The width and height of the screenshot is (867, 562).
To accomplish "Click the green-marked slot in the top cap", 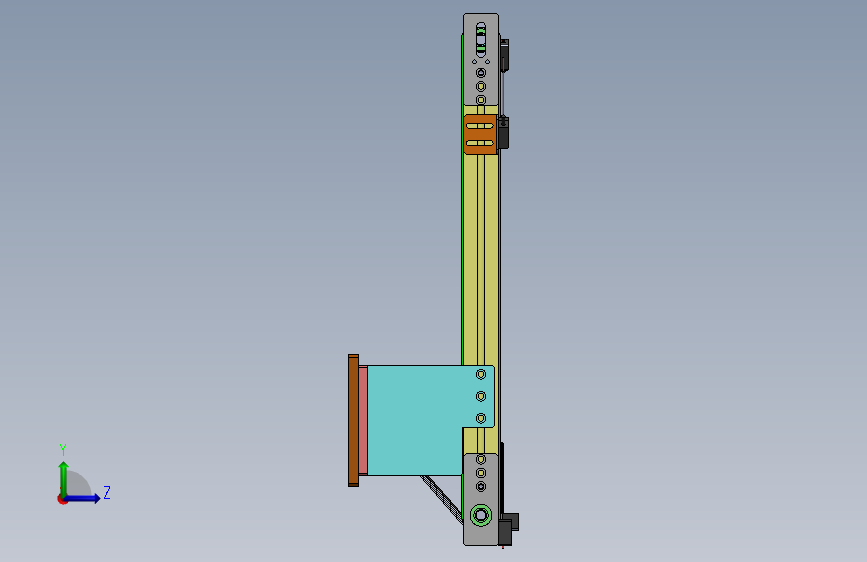I will (x=480, y=40).
